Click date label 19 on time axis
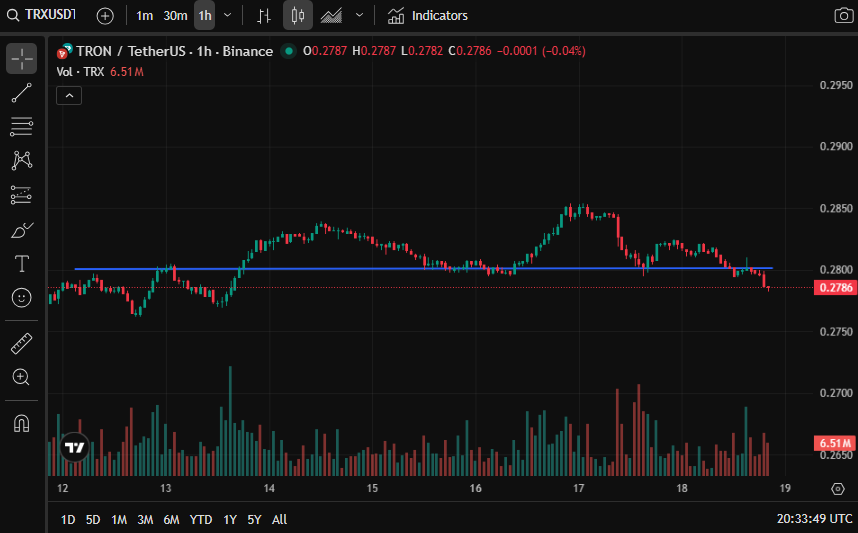This screenshot has height=533, width=858. click(x=785, y=488)
